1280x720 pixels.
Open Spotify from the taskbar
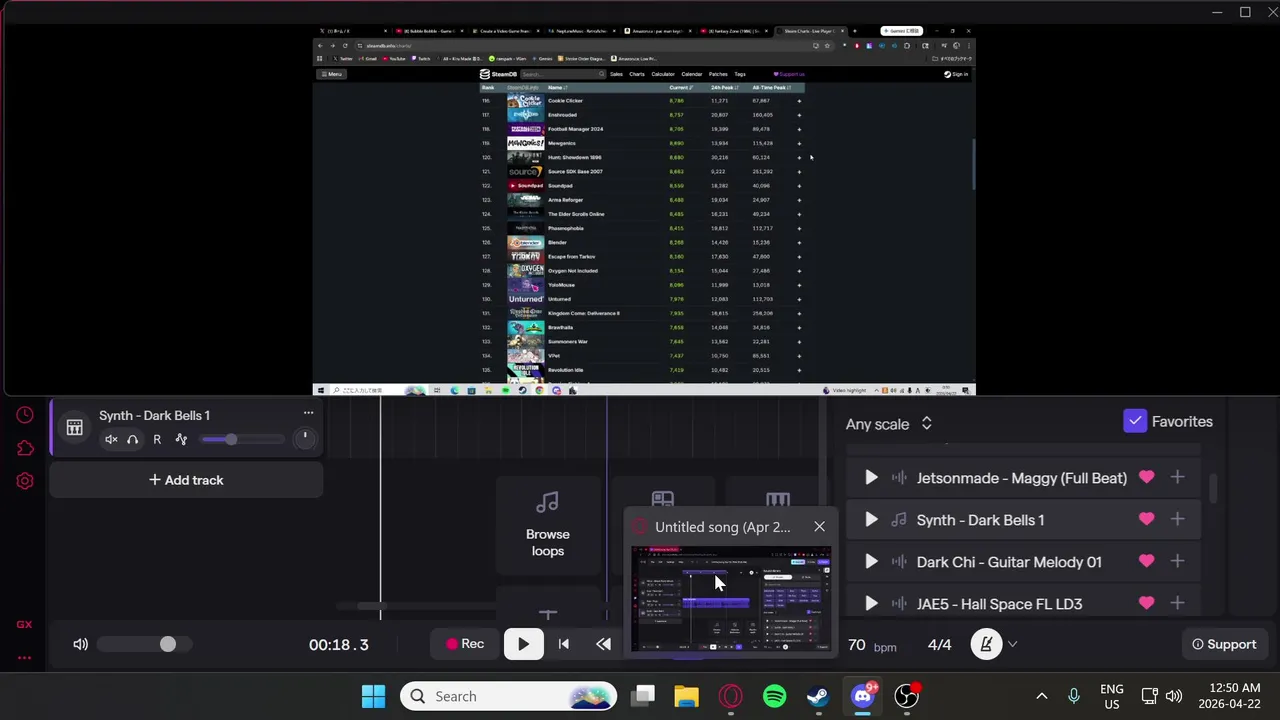point(774,696)
